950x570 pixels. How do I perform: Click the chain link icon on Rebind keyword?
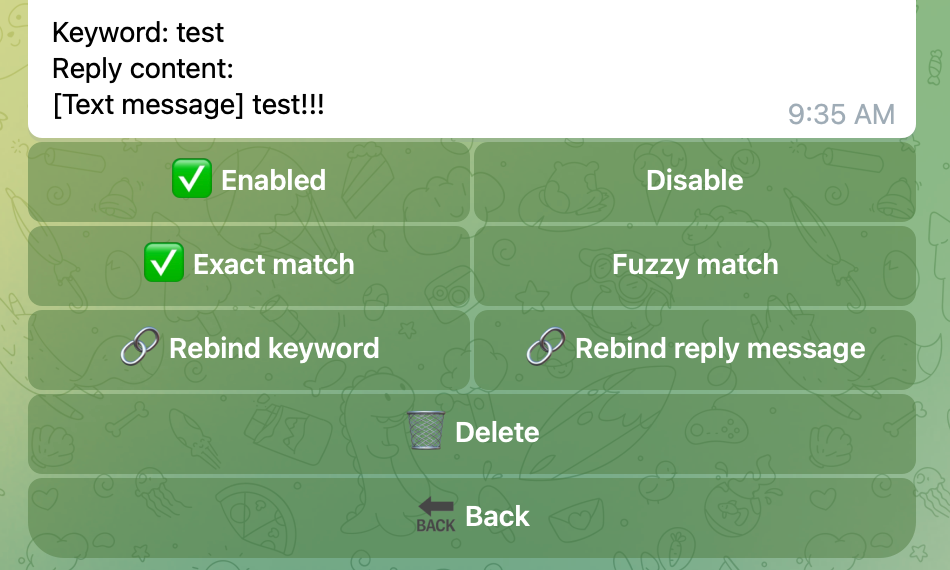140,348
